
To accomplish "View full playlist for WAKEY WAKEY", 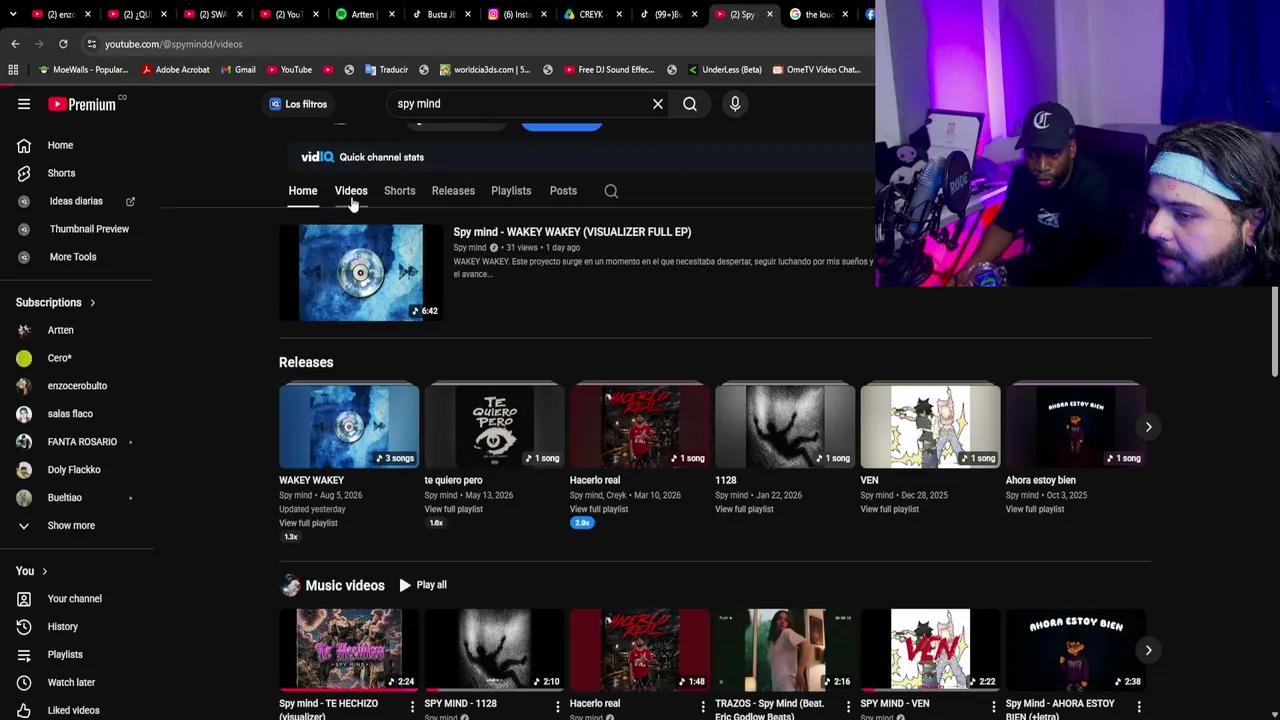I will 308,523.
